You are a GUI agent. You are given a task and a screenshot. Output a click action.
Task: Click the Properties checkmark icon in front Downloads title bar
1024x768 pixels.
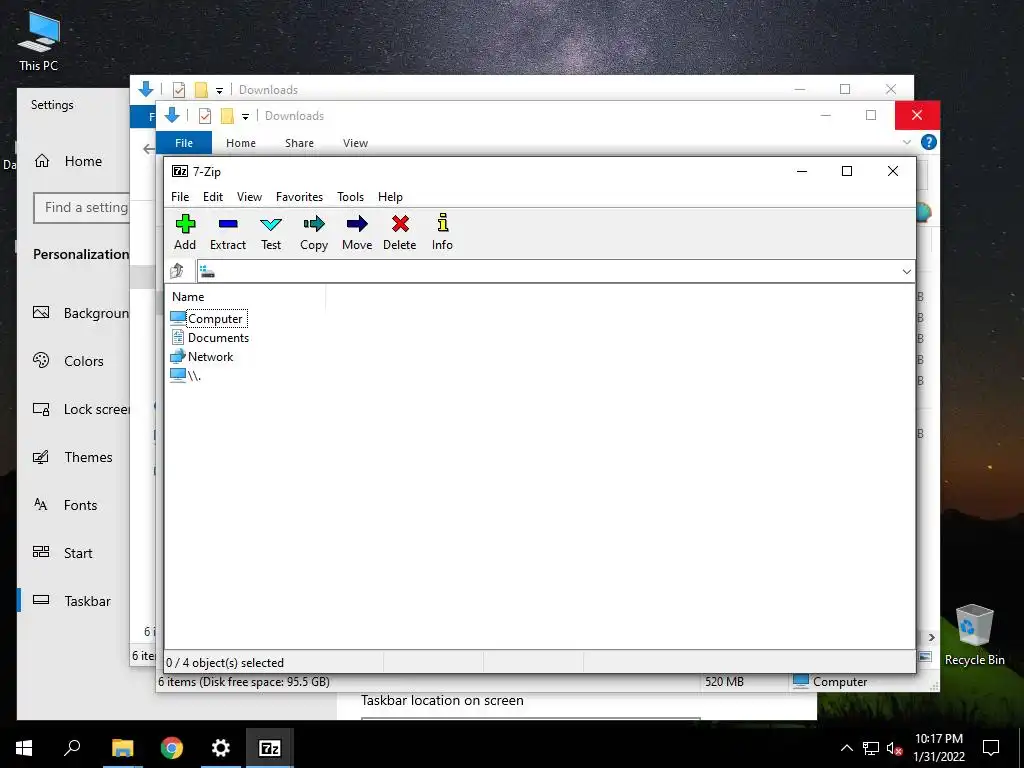coord(205,116)
